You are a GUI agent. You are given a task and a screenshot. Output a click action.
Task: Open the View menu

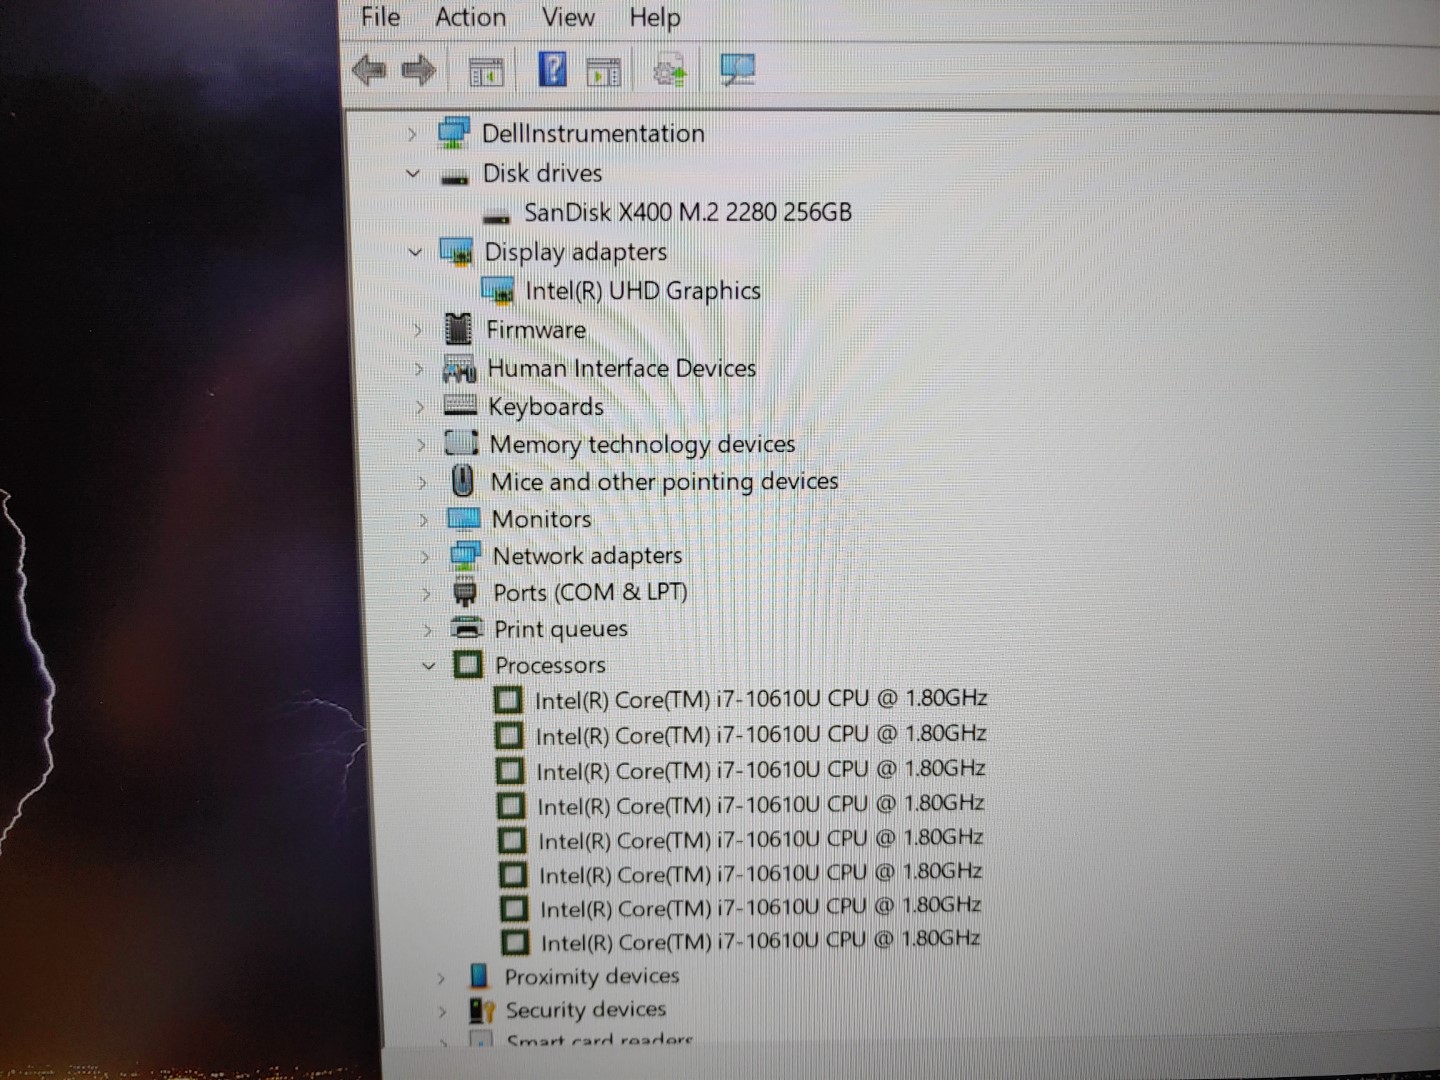tap(568, 17)
